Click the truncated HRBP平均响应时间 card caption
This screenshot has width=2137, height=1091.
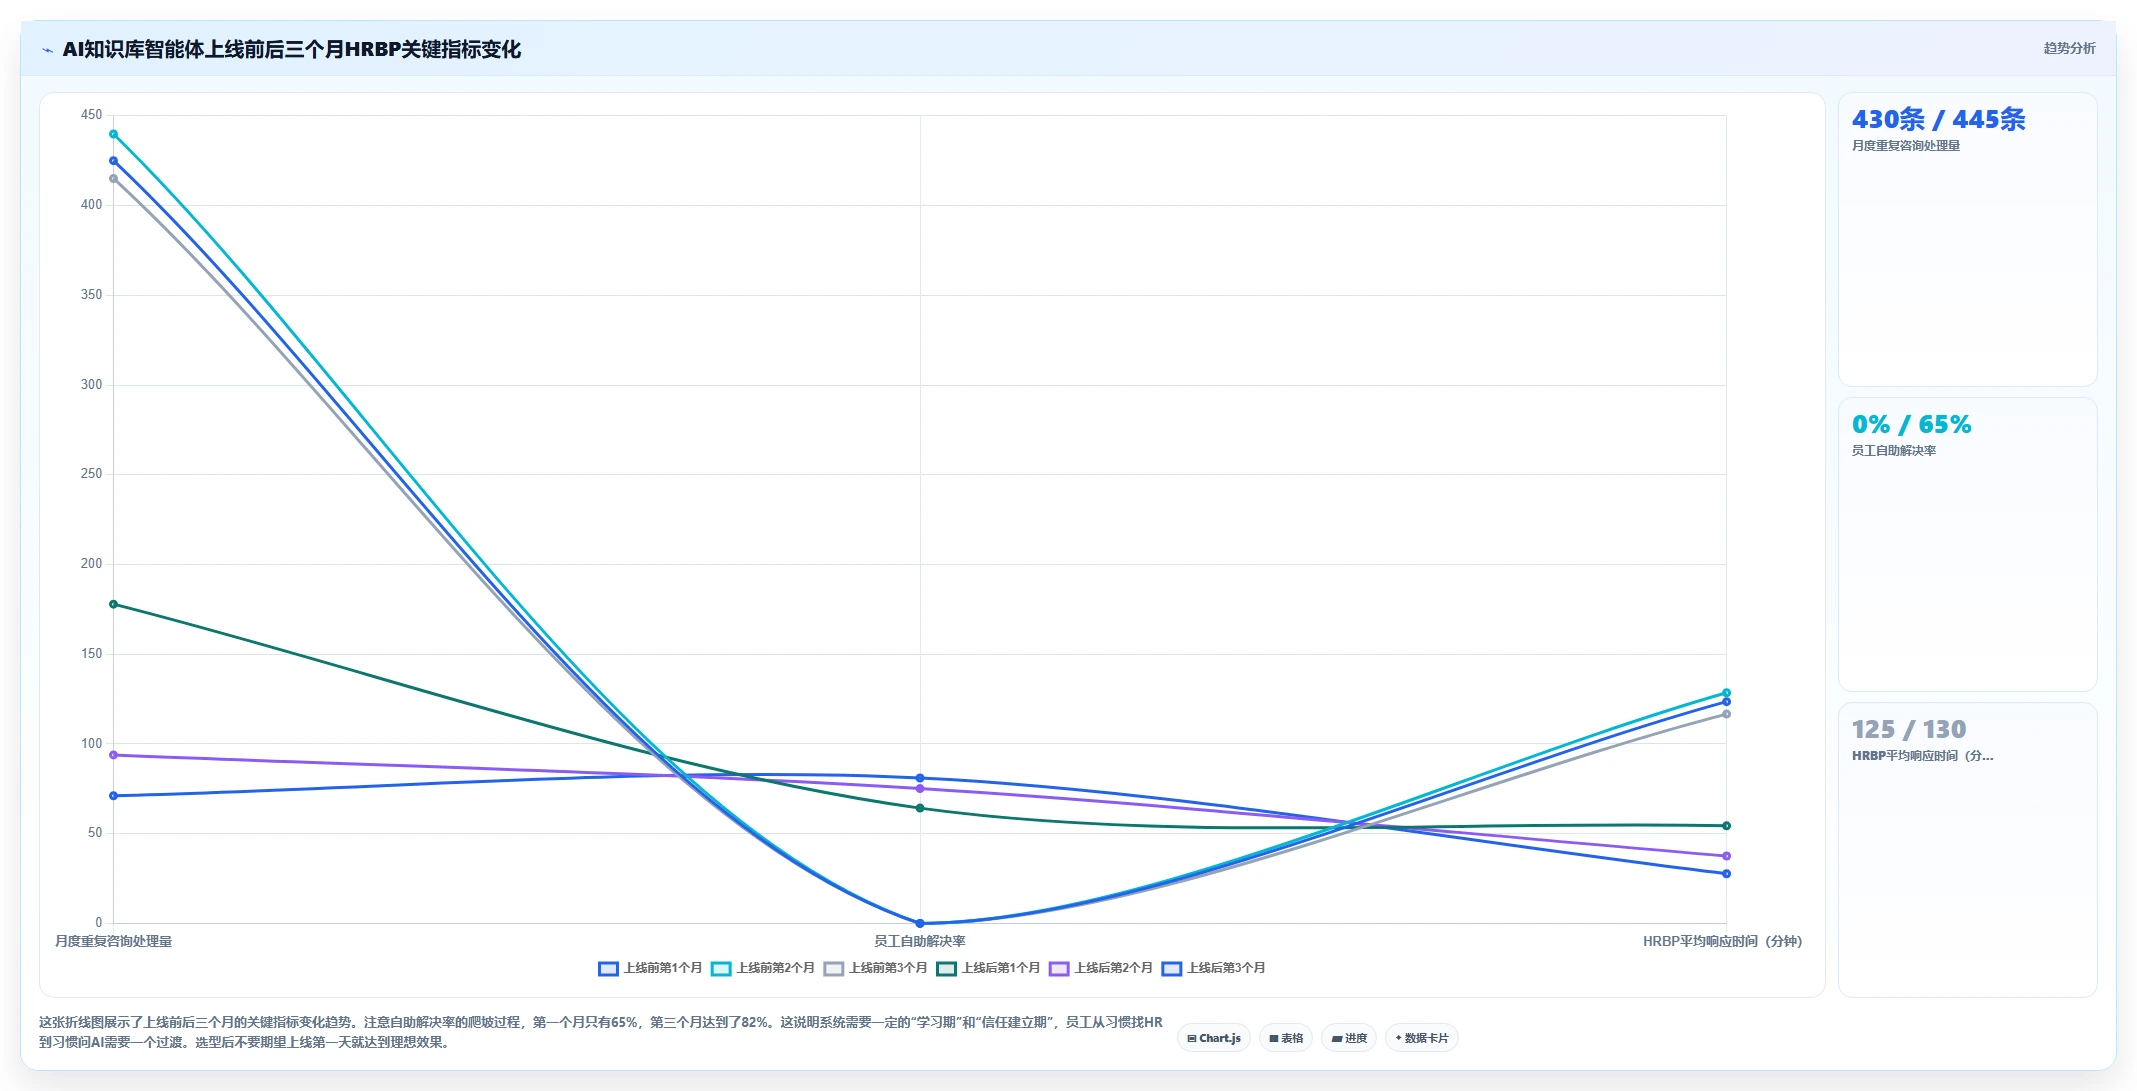[x=1922, y=756]
